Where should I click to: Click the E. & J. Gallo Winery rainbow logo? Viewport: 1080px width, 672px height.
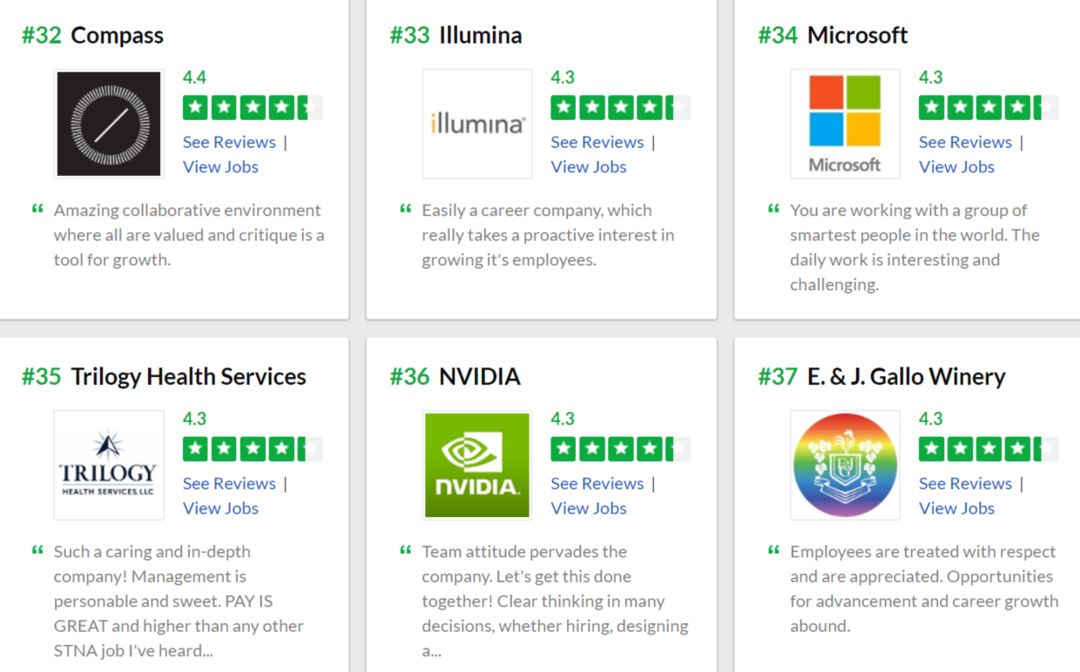click(x=844, y=465)
